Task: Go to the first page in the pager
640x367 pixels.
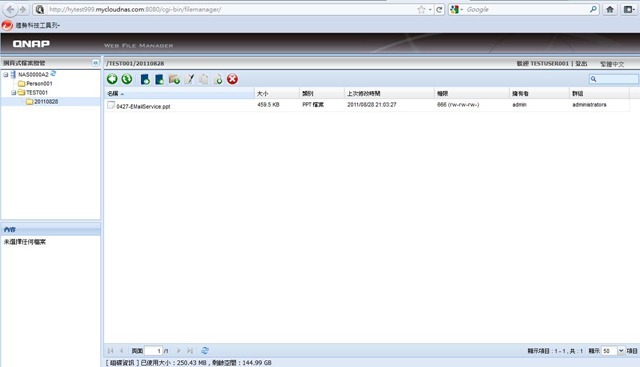Action: click(x=110, y=351)
